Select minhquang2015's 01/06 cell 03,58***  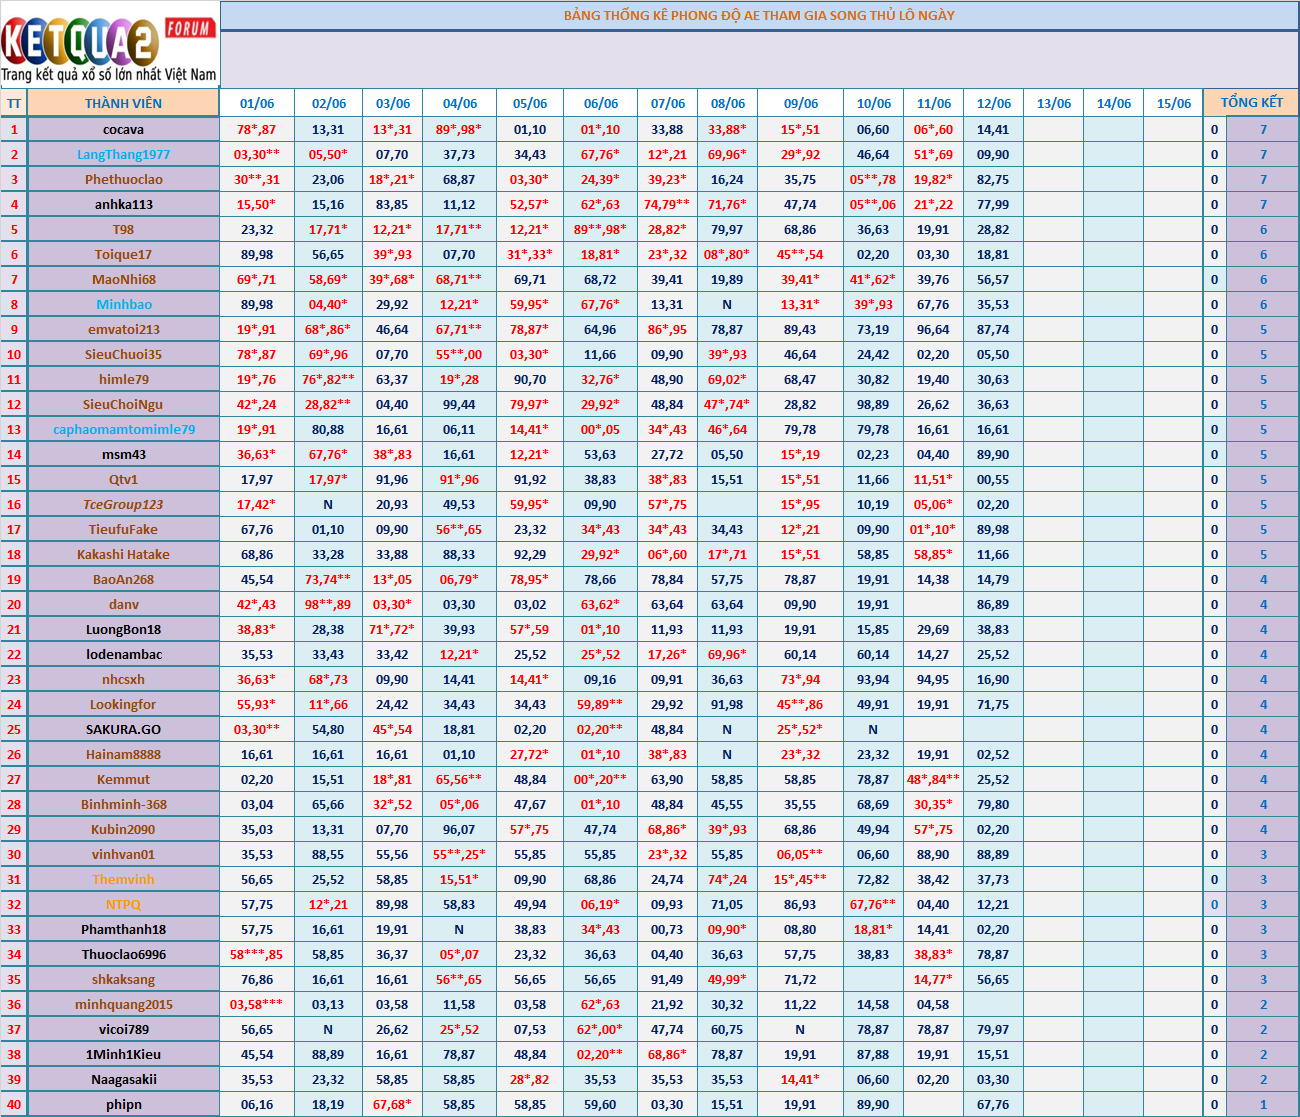[257, 1005]
